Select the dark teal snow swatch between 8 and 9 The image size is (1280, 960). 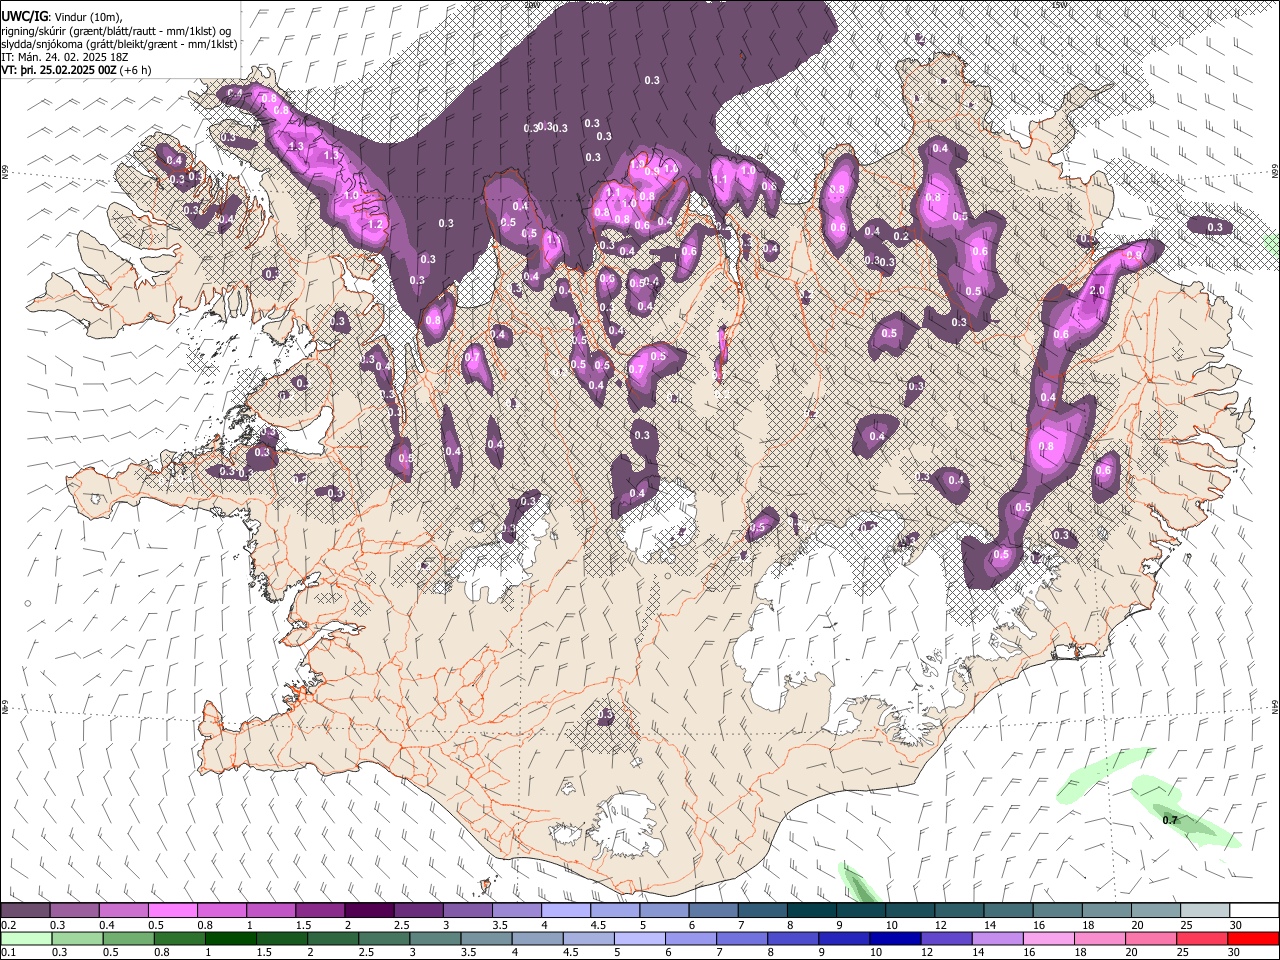pos(811,911)
